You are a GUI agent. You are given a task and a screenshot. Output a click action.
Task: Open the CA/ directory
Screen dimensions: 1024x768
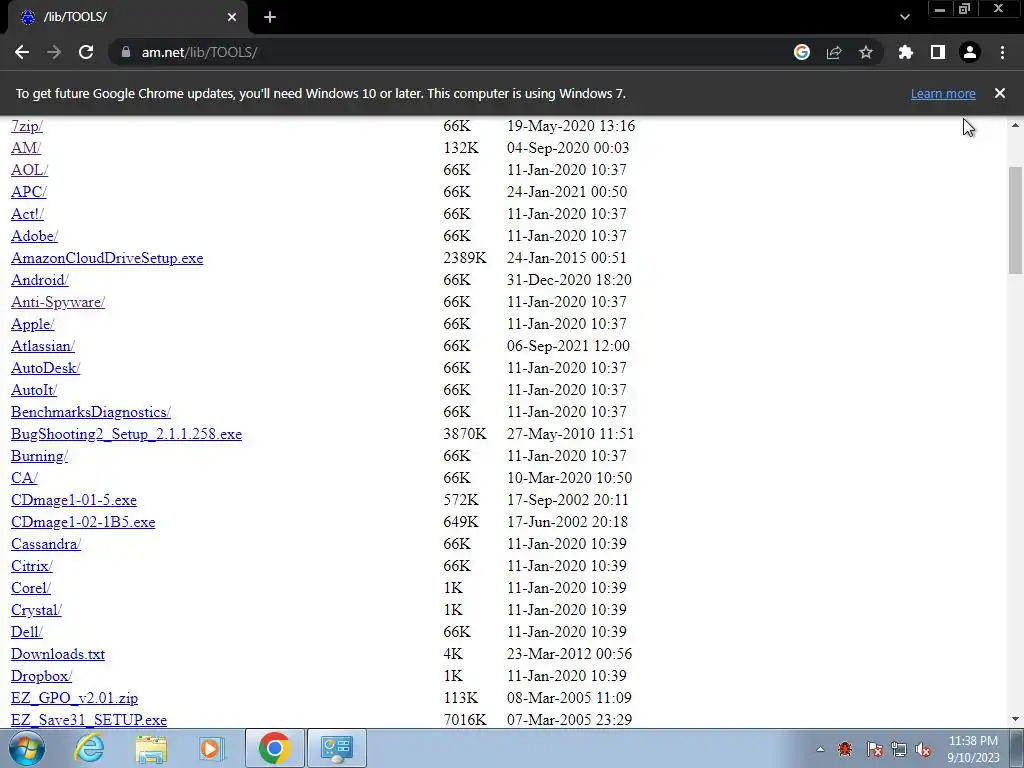[x=24, y=478]
